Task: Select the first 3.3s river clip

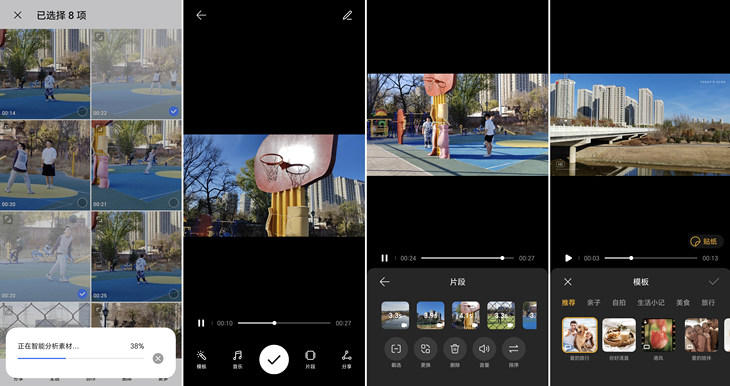Action: [395, 315]
